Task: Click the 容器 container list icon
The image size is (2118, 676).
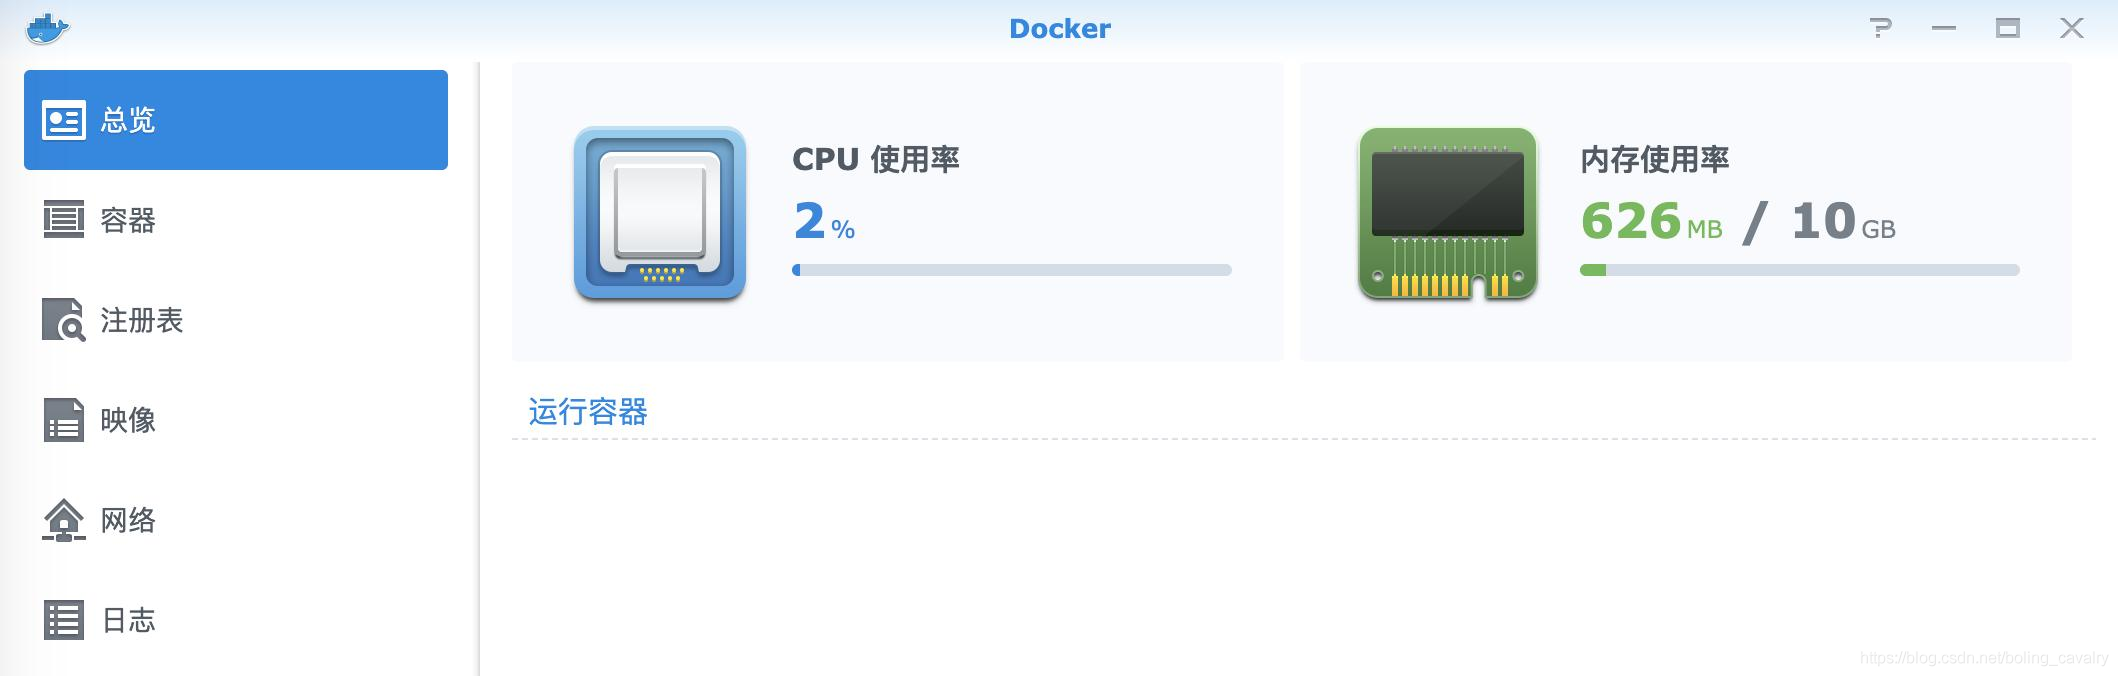Action: (x=64, y=220)
